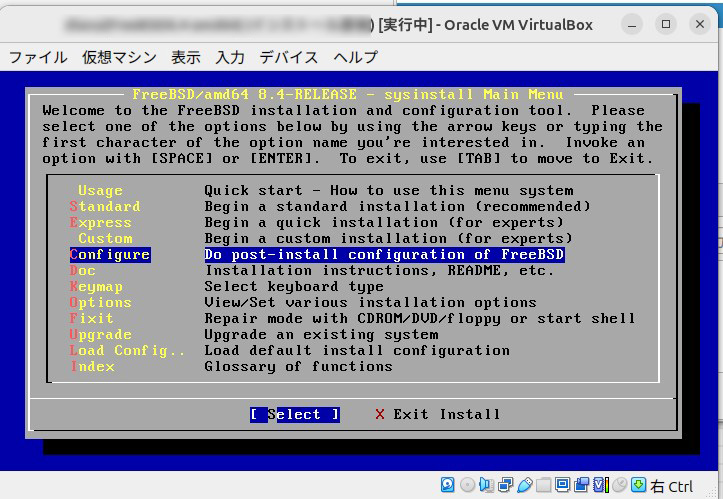Click the keyboard capture arrow icon
723x499 pixels.
(639, 485)
